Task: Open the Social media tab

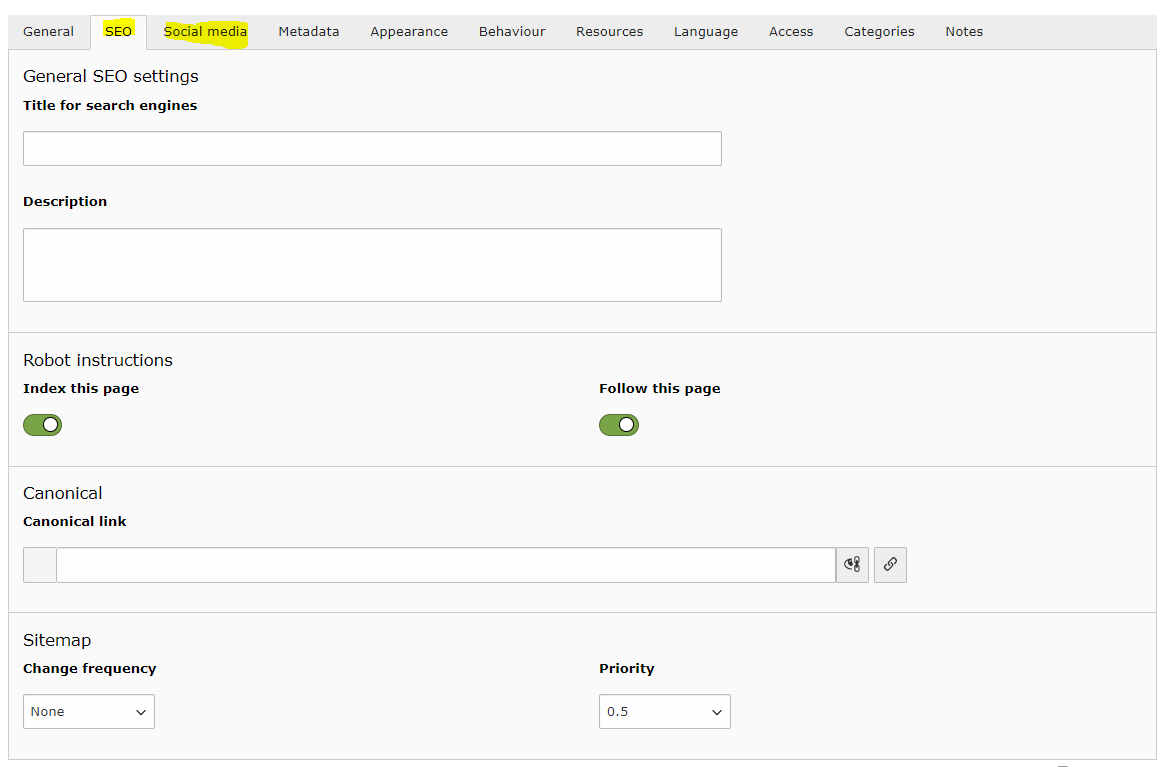Action: coord(205,32)
